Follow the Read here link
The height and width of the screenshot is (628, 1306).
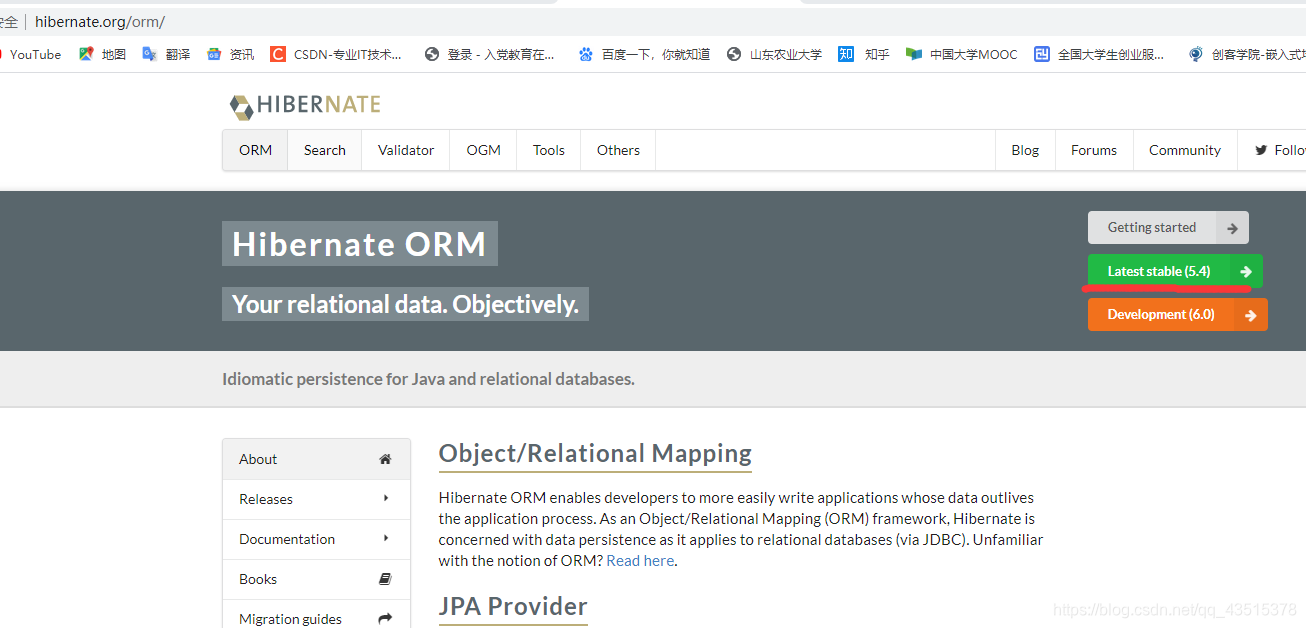640,560
